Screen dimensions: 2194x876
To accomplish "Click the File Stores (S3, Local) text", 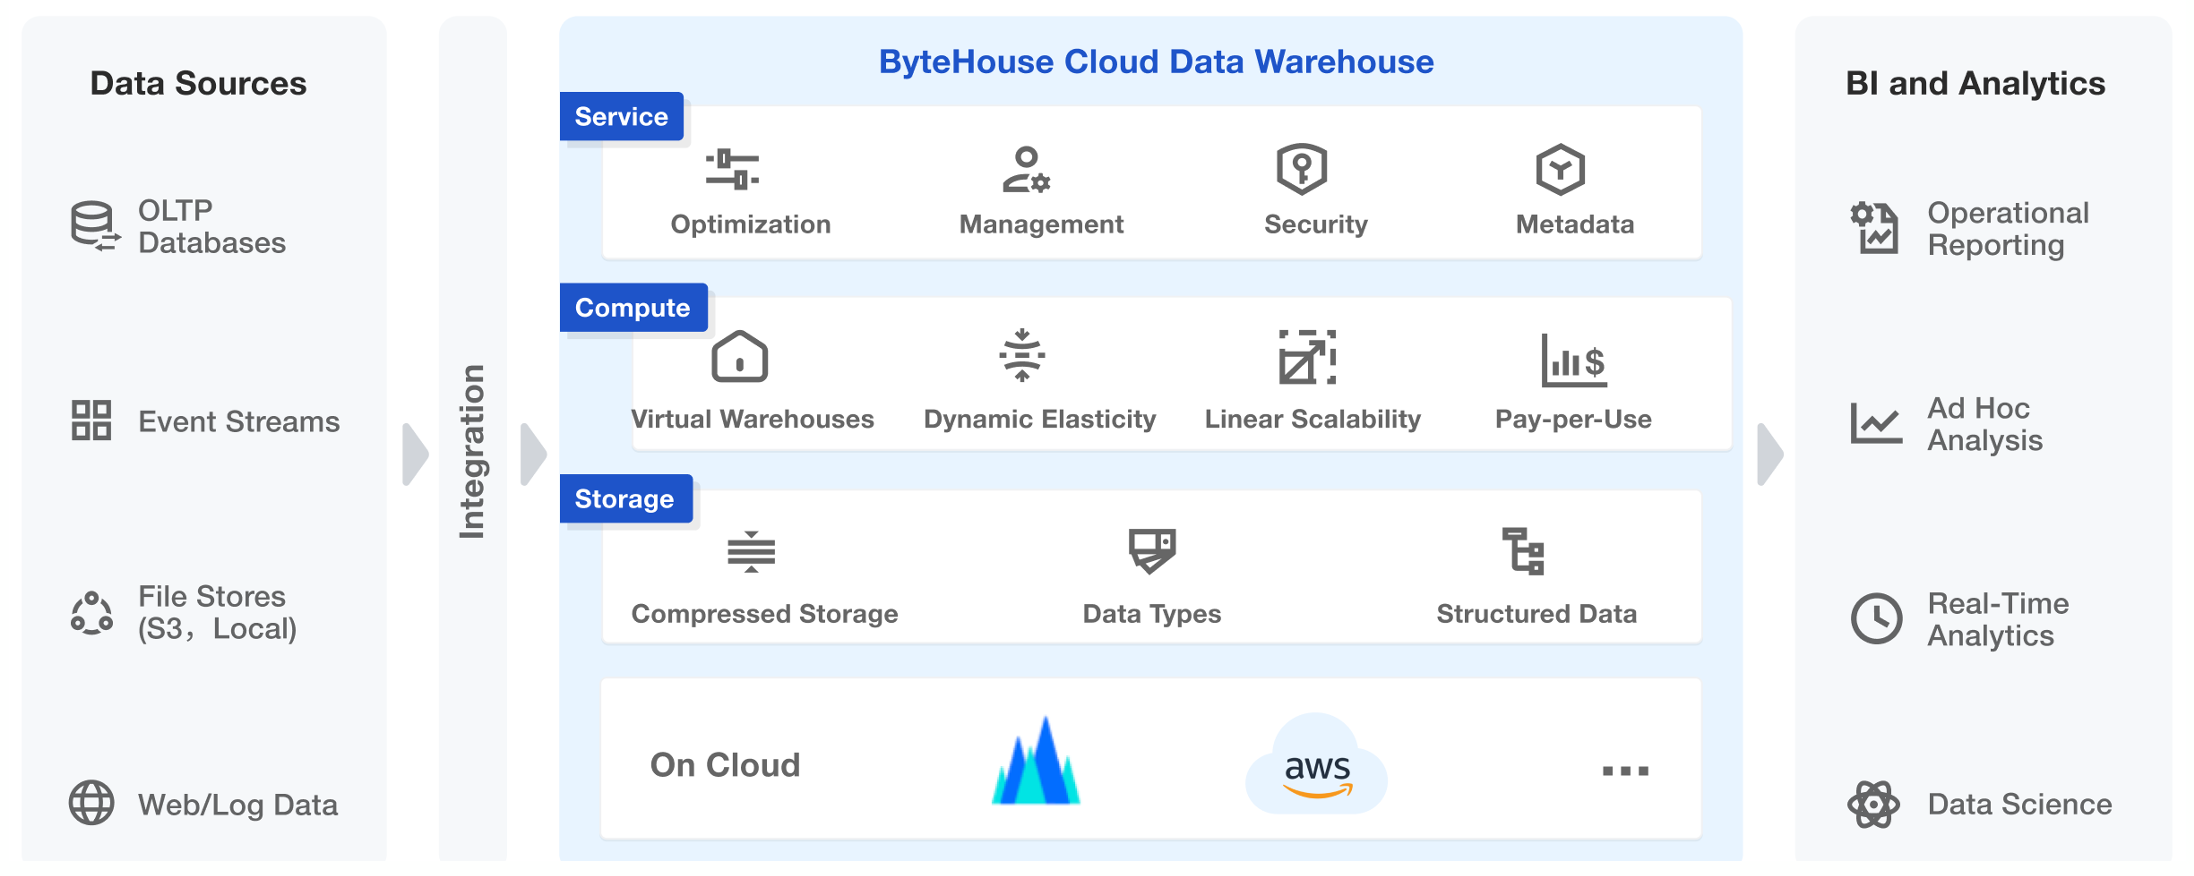I will (x=217, y=612).
